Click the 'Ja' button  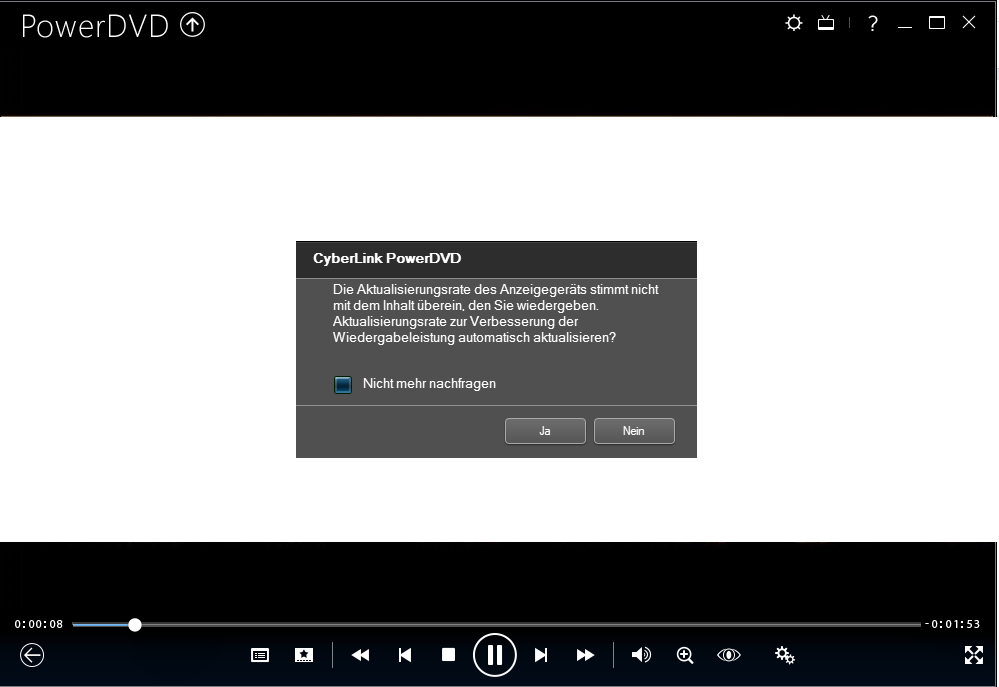point(545,431)
